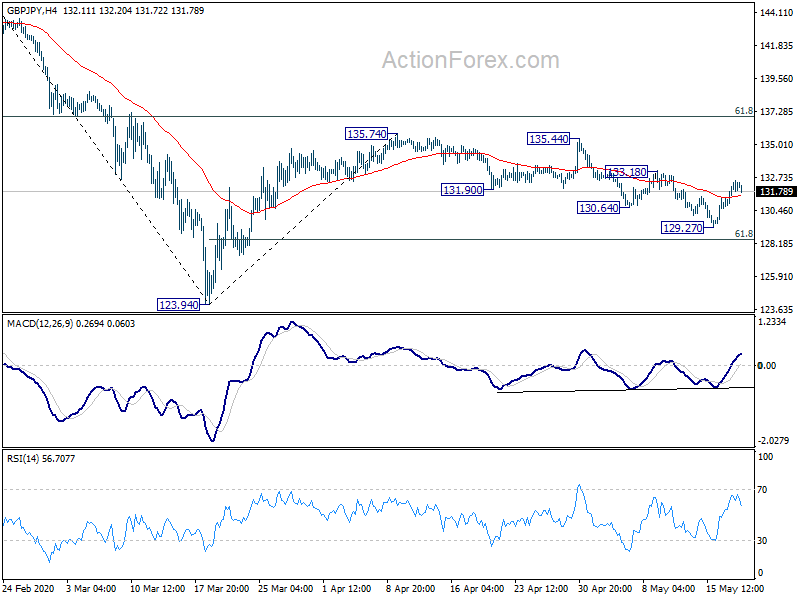Click the 30 Apr 20:00 time label
This screenshot has width=800, height=600.
(605, 589)
